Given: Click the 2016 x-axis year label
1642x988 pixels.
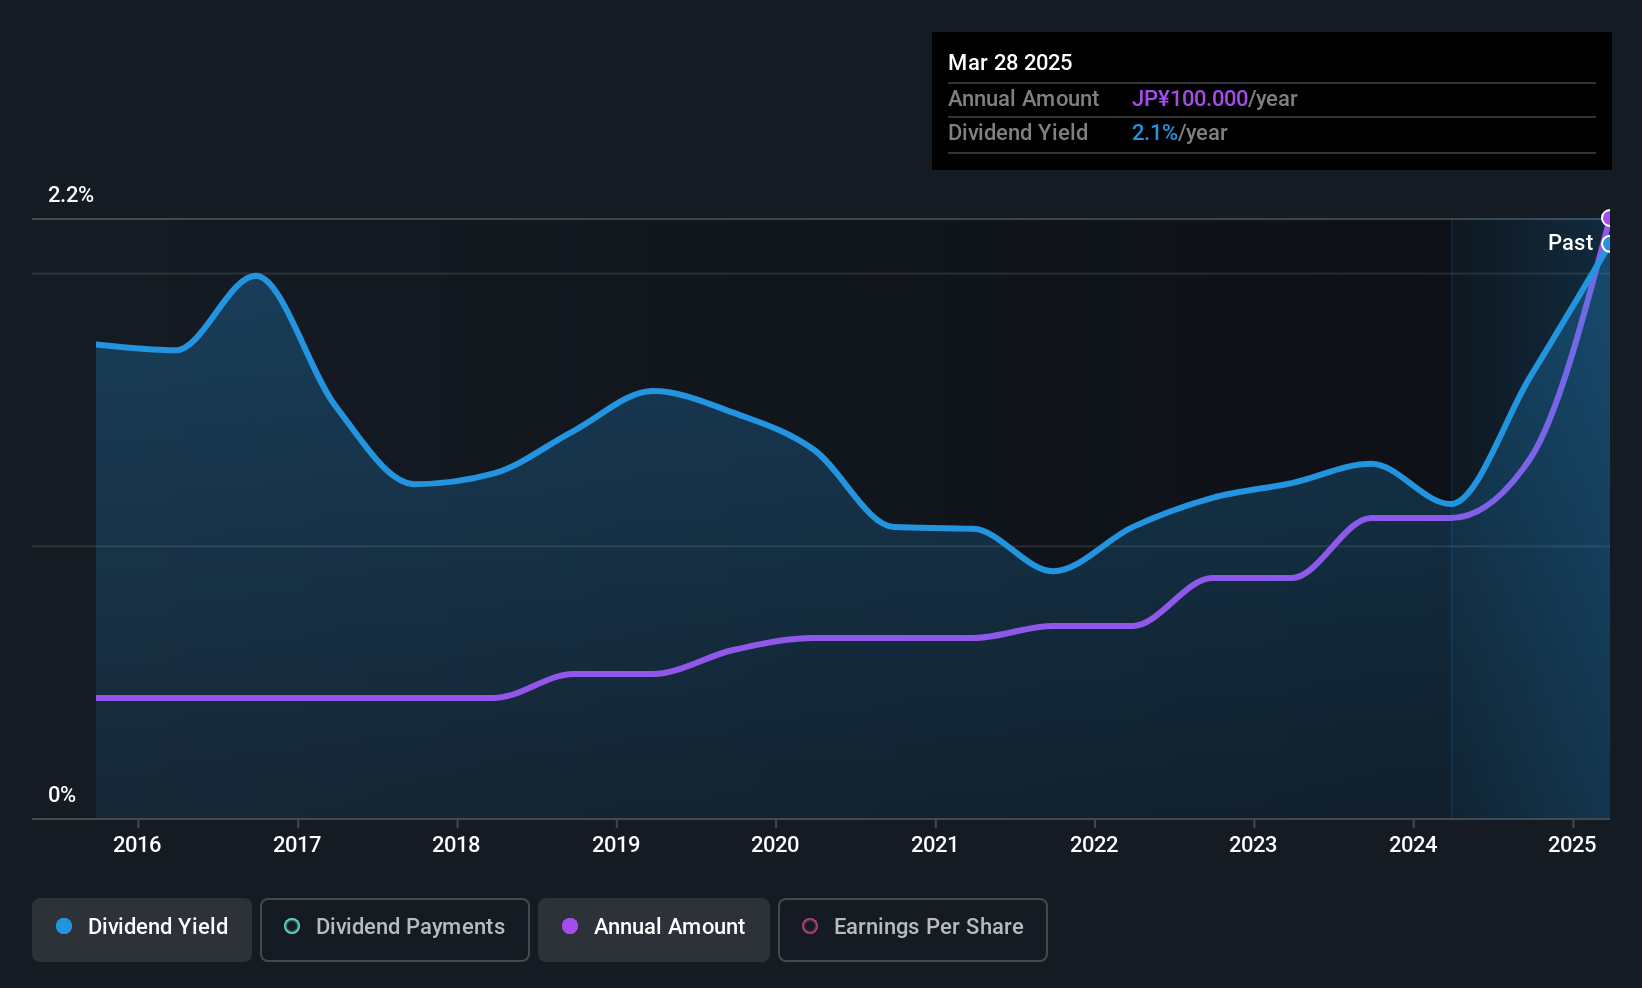Looking at the screenshot, I should pyautogui.click(x=137, y=845).
